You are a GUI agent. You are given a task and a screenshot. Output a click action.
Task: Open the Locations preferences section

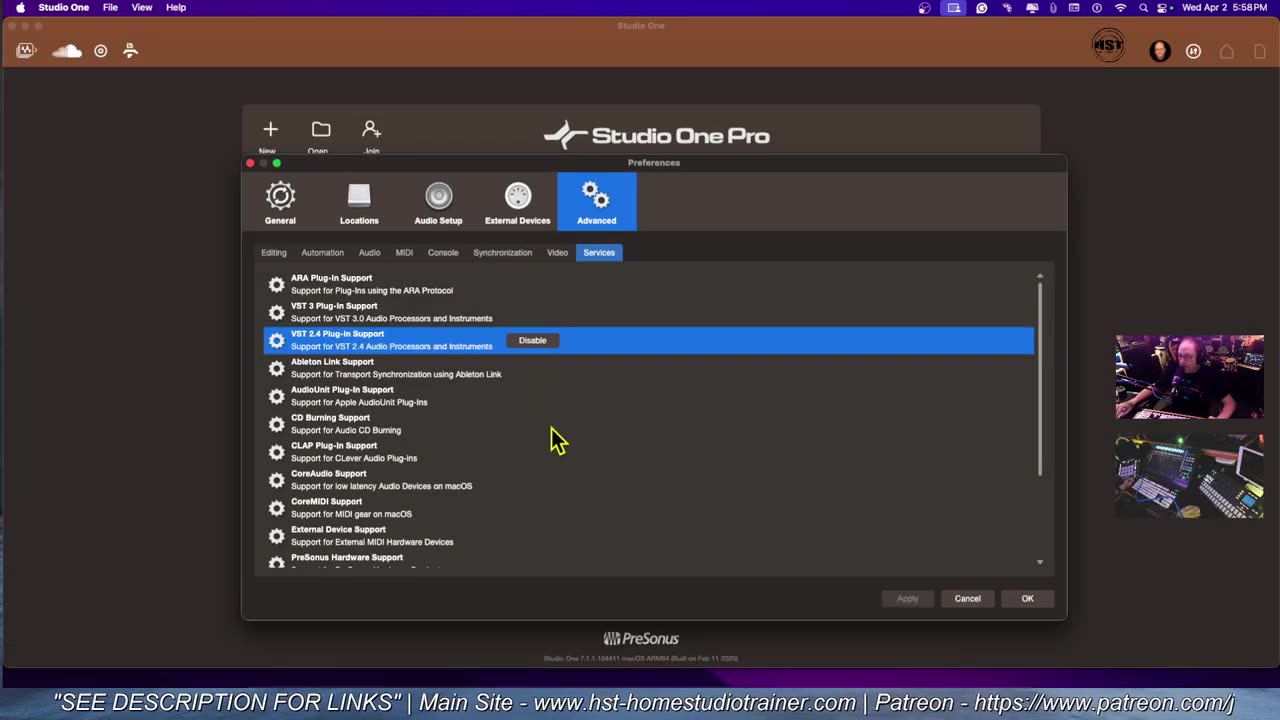[359, 202]
